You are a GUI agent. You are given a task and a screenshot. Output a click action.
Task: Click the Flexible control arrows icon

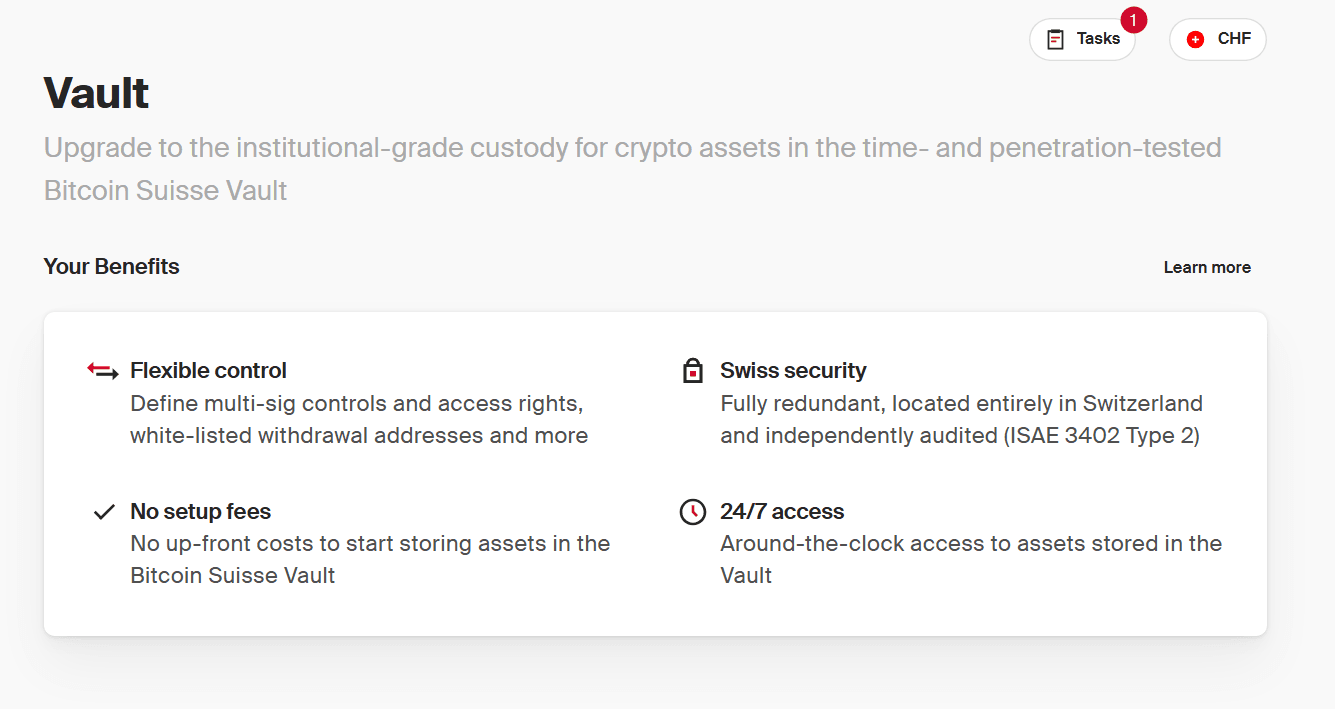[x=103, y=371]
